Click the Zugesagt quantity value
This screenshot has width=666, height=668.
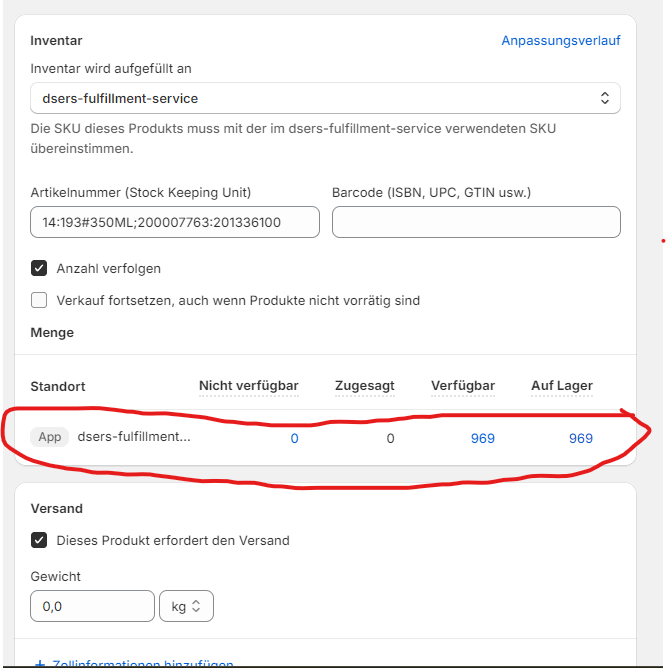point(390,438)
